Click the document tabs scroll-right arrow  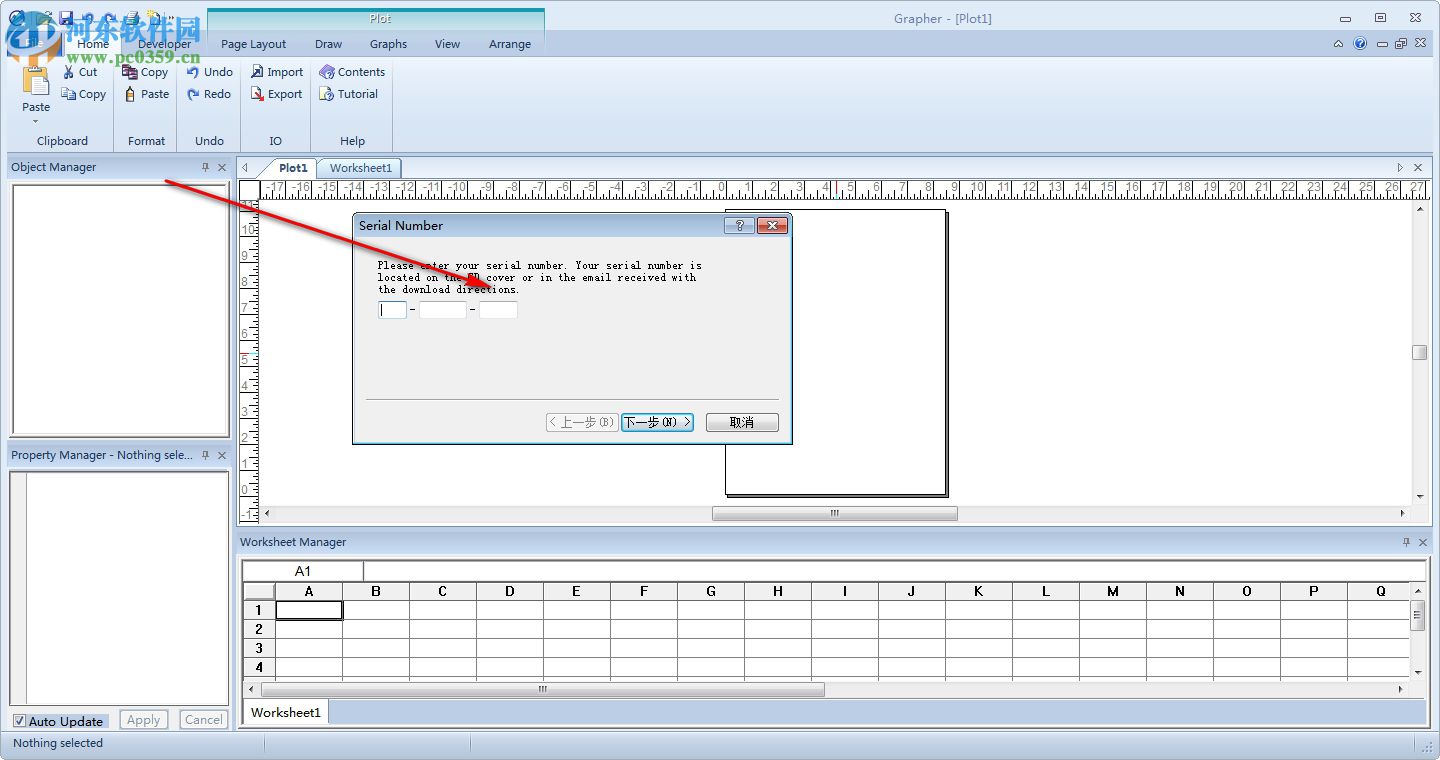[1400, 168]
